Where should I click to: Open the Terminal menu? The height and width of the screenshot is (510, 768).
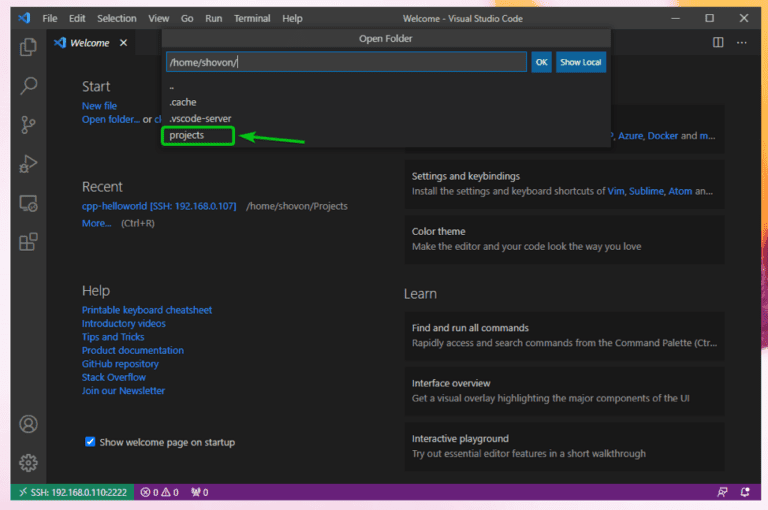(252, 19)
